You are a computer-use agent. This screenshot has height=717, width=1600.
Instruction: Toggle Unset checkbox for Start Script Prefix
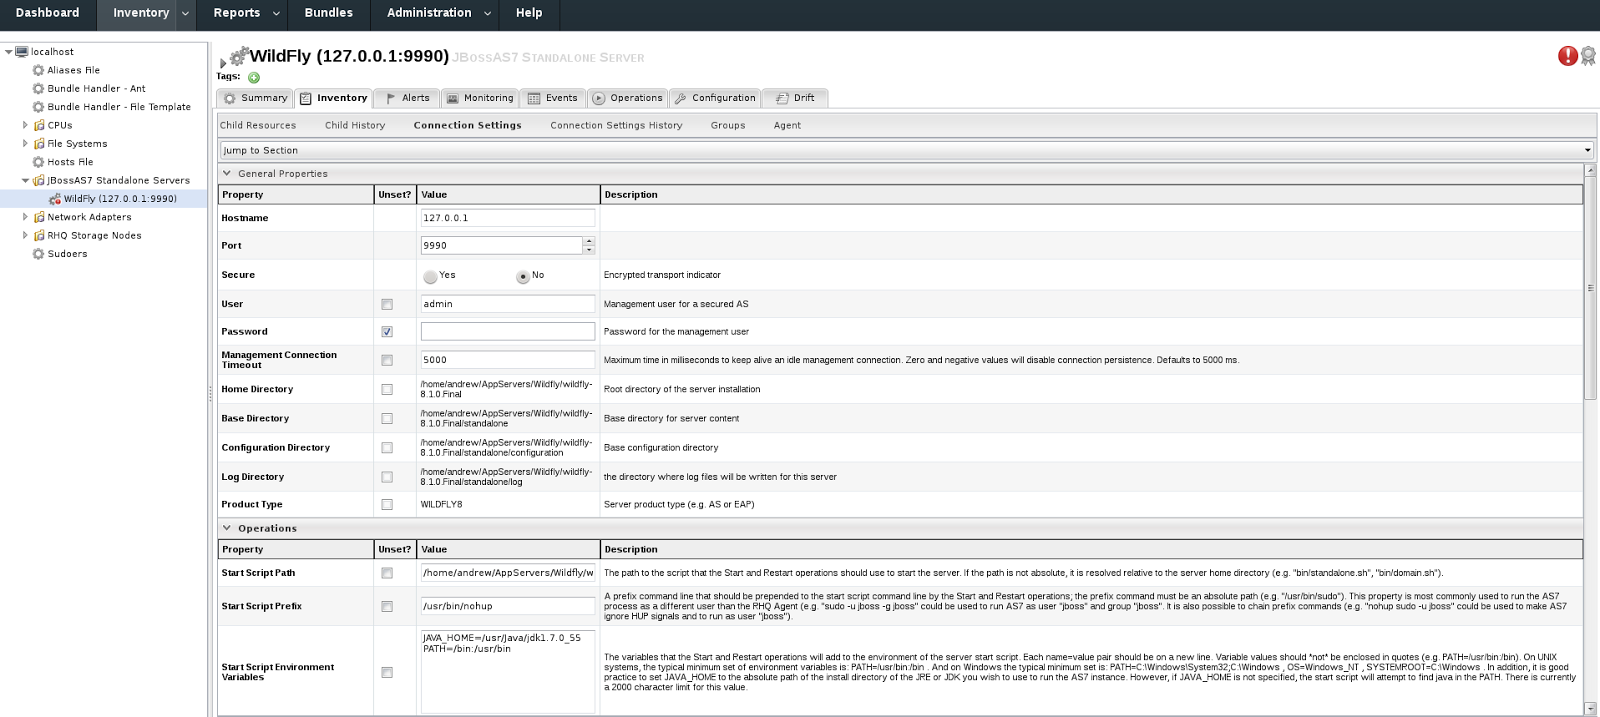pos(387,606)
